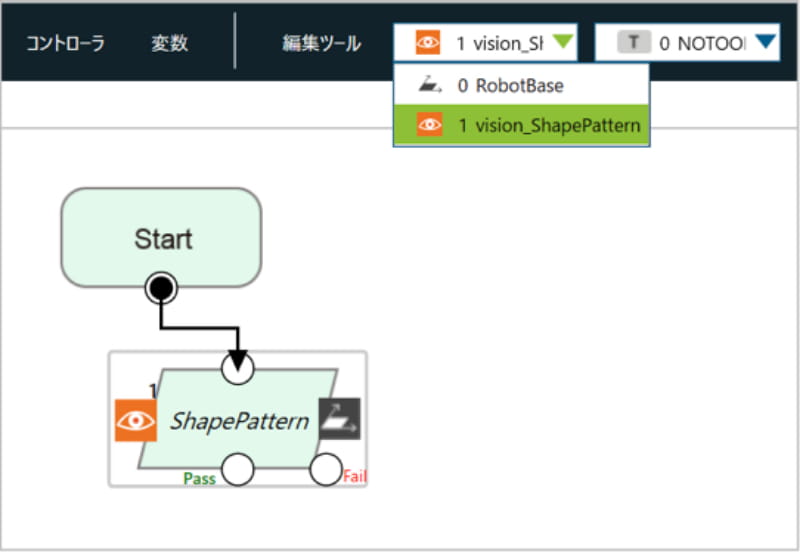Click the dark robot base icon on ShapePattern node
This screenshot has width=800, height=552.
click(340, 419)
